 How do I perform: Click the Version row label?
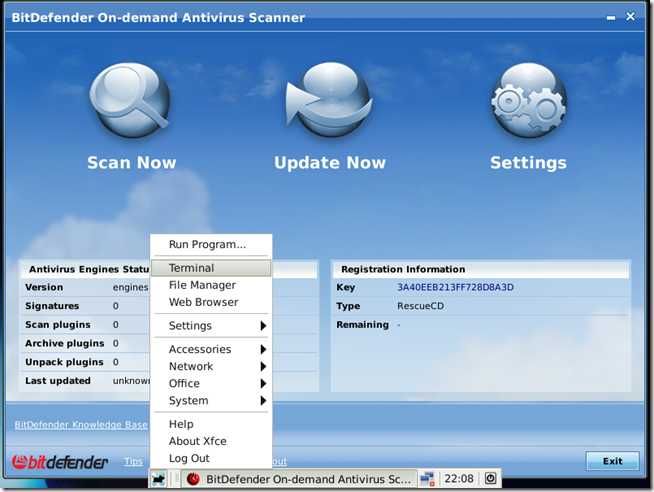coord(44,287)
